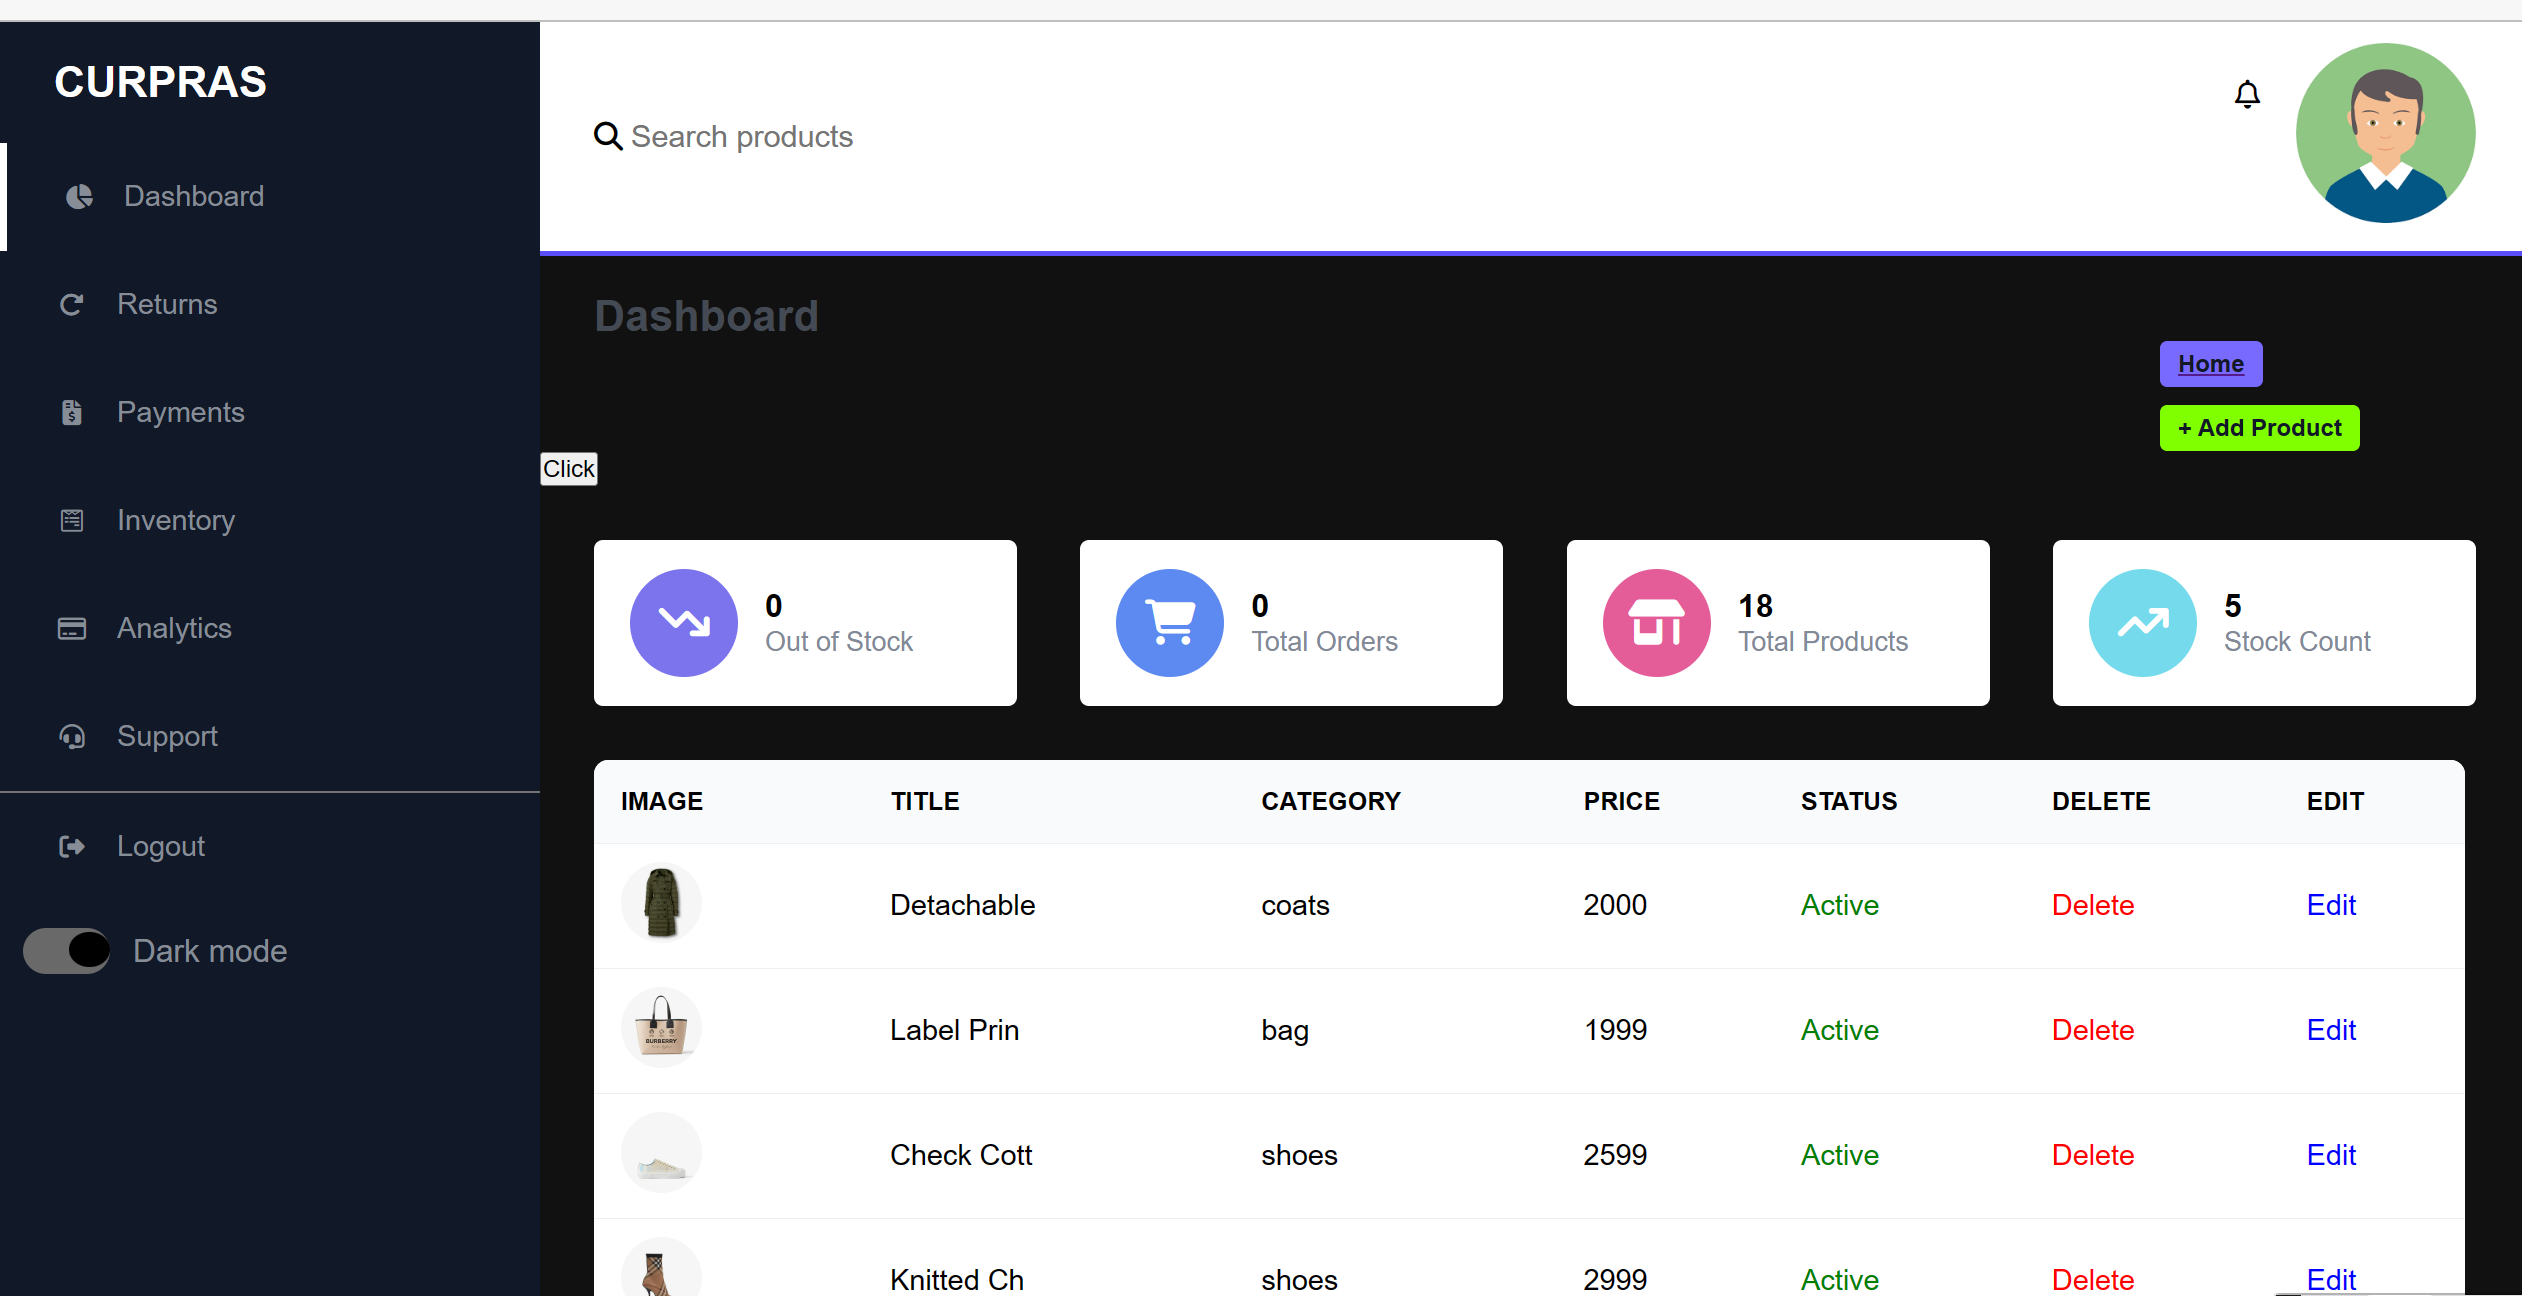
Task: Click the search magnifier icon
Action: pyautogui.click(x=608, y=136)
